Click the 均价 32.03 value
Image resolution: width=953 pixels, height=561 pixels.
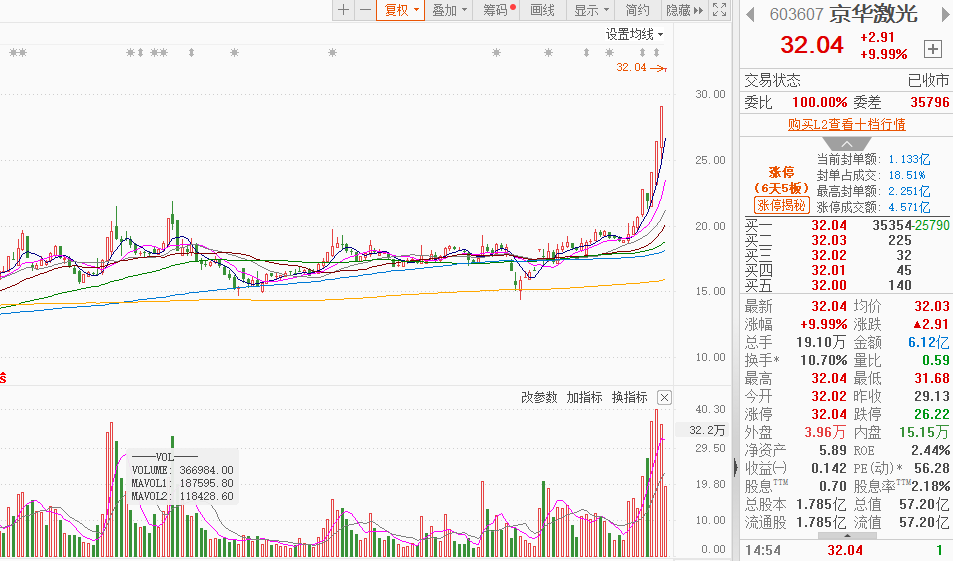pyautogui.click(x=932, y=306)
